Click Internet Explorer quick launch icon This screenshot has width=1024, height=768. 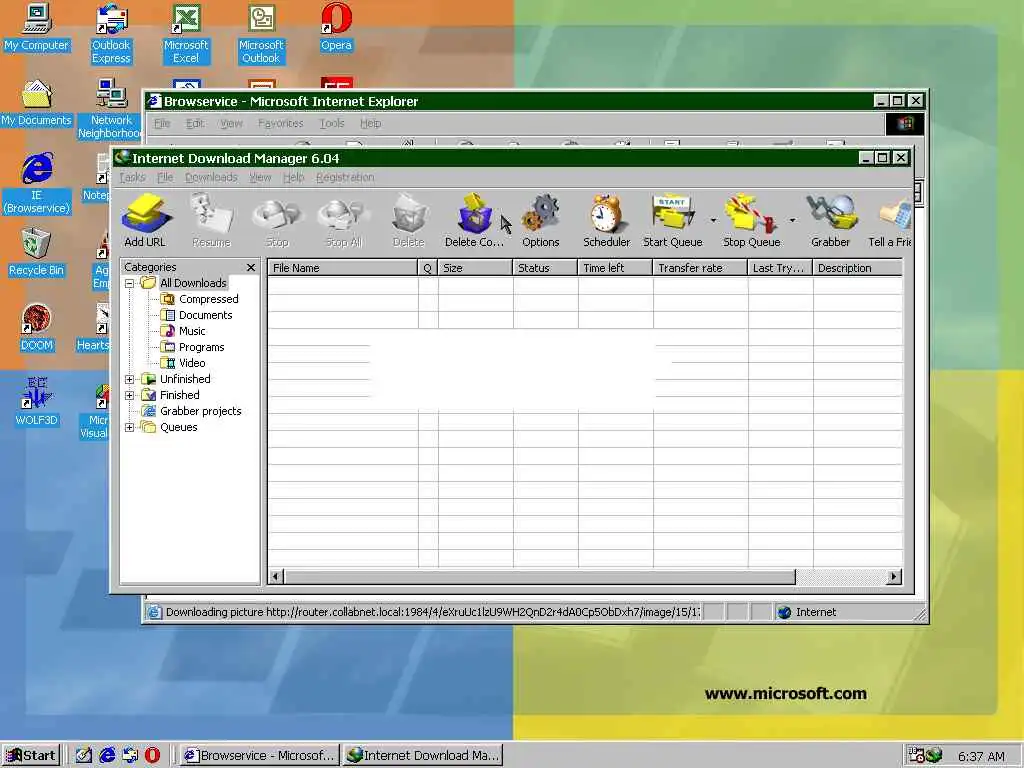(107, 756)
